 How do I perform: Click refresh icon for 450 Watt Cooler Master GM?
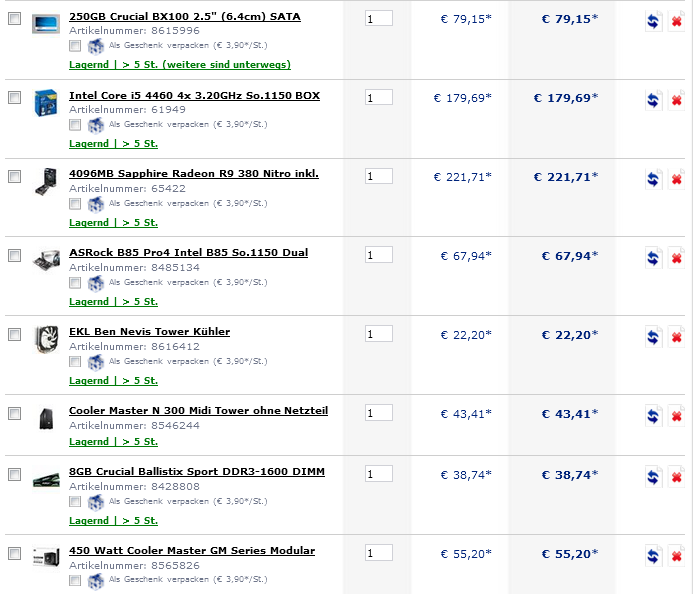point(653,556)
